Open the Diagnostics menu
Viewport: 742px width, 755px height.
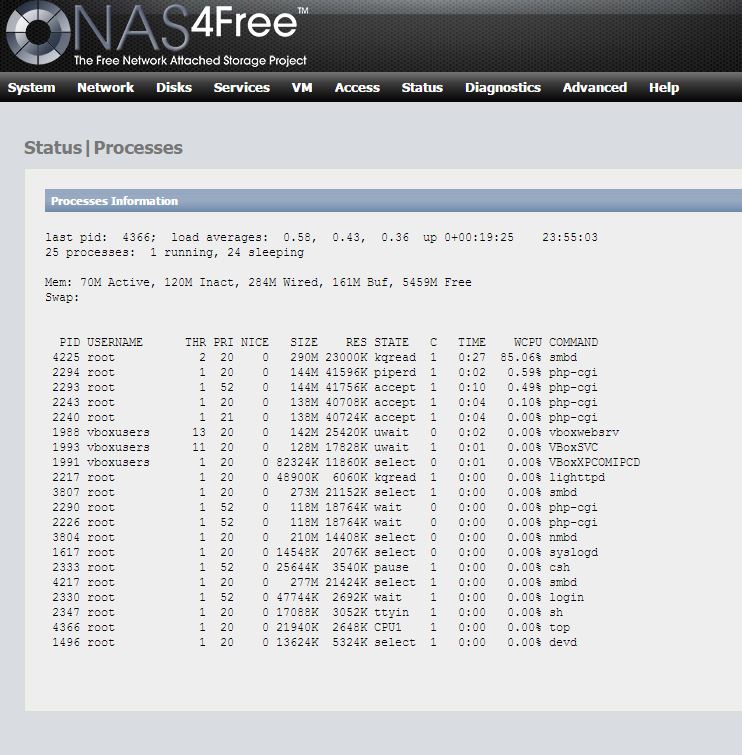[x=503, y=88]
